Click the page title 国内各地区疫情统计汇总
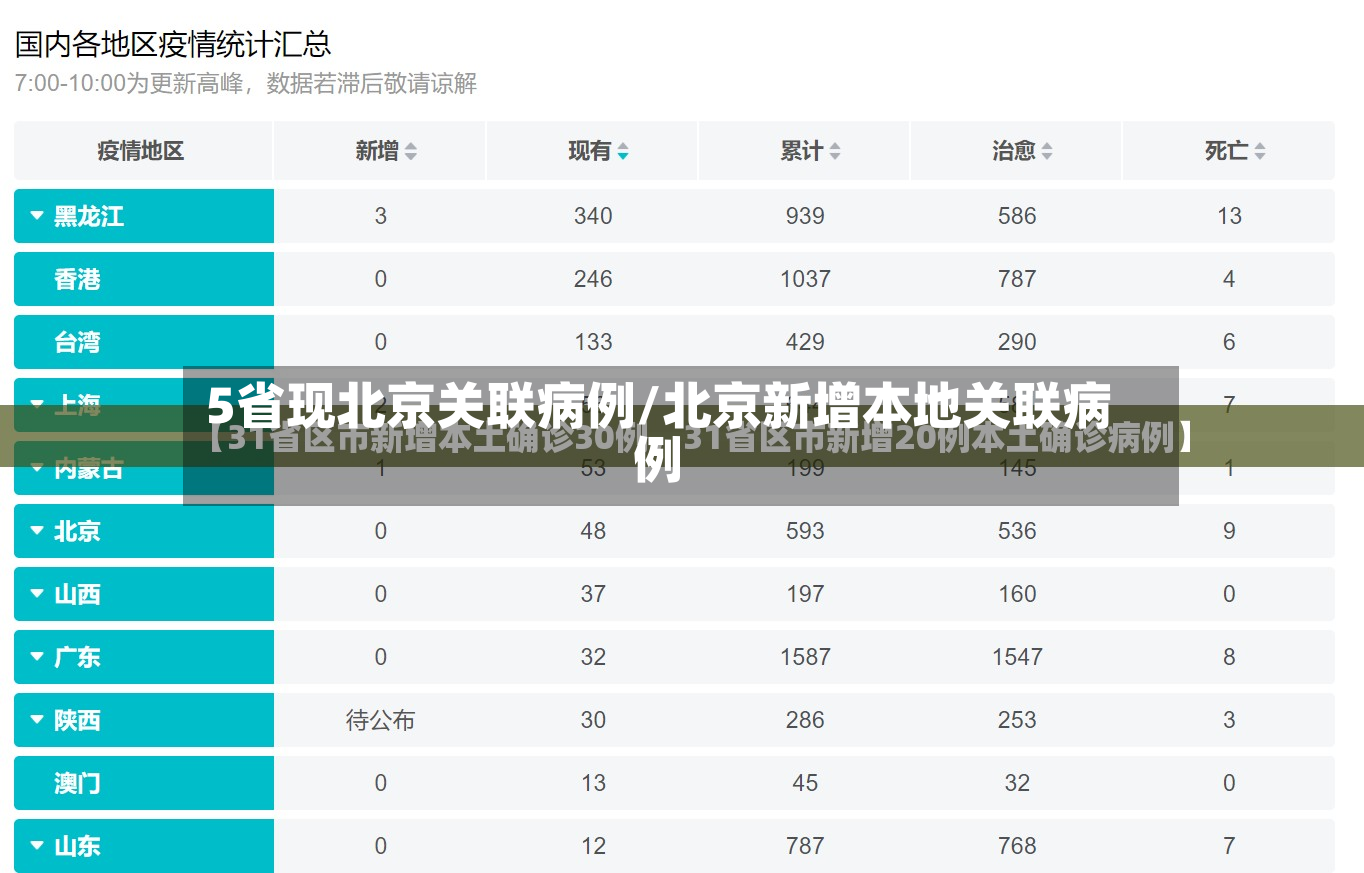 (173, 43)
